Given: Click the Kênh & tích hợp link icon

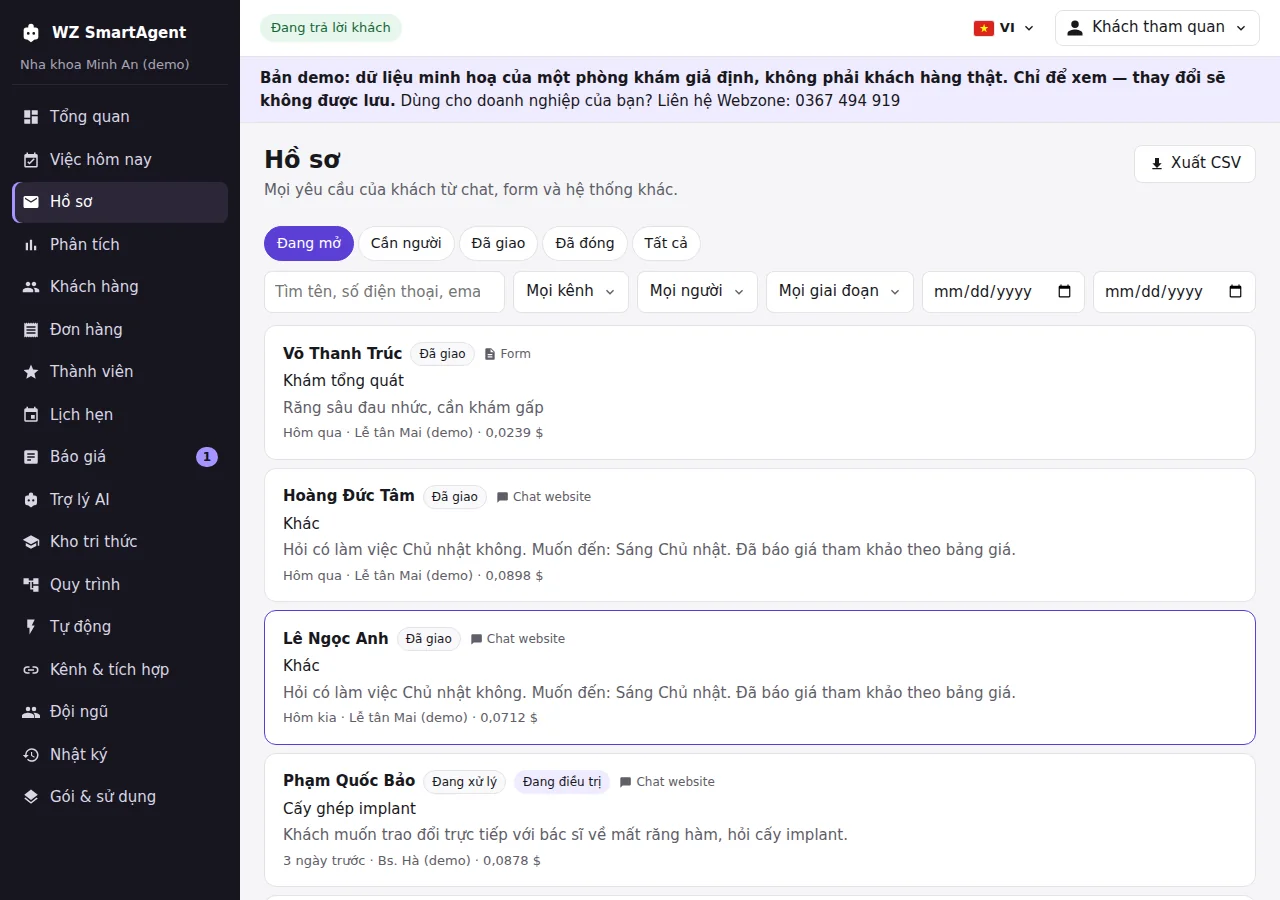Looking at the screenshot, I should [31, 670].
